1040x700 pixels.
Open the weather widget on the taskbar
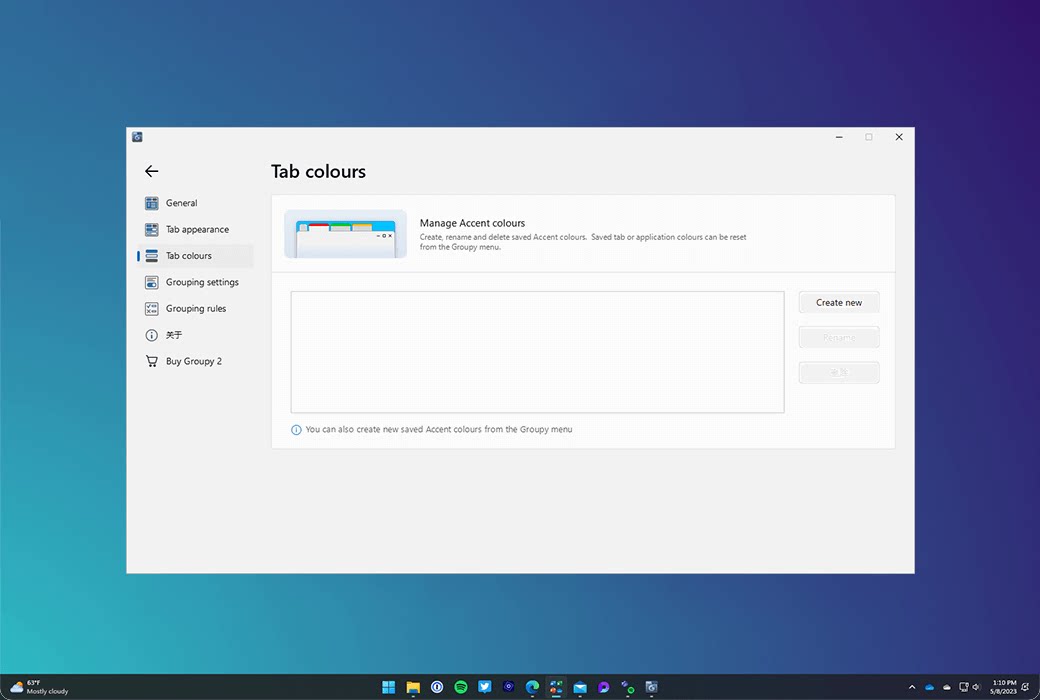click(x=40, y=687)
